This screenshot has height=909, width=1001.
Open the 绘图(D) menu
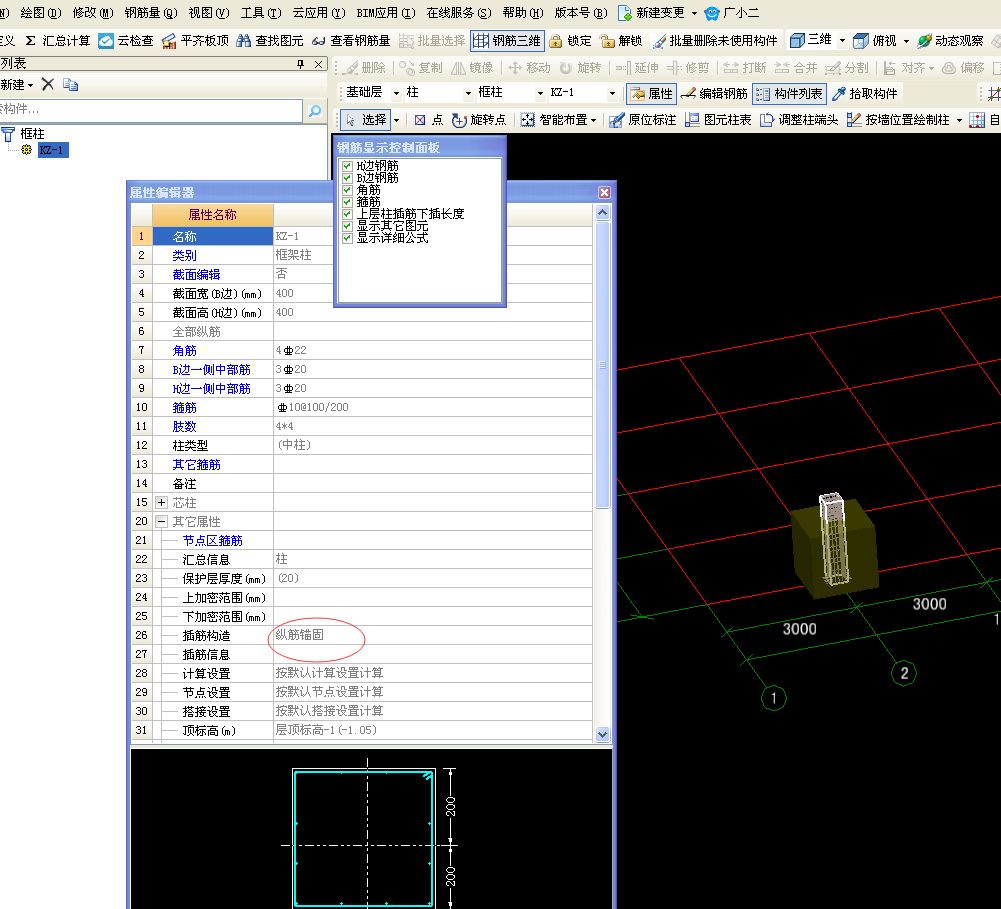pos(41,13)
